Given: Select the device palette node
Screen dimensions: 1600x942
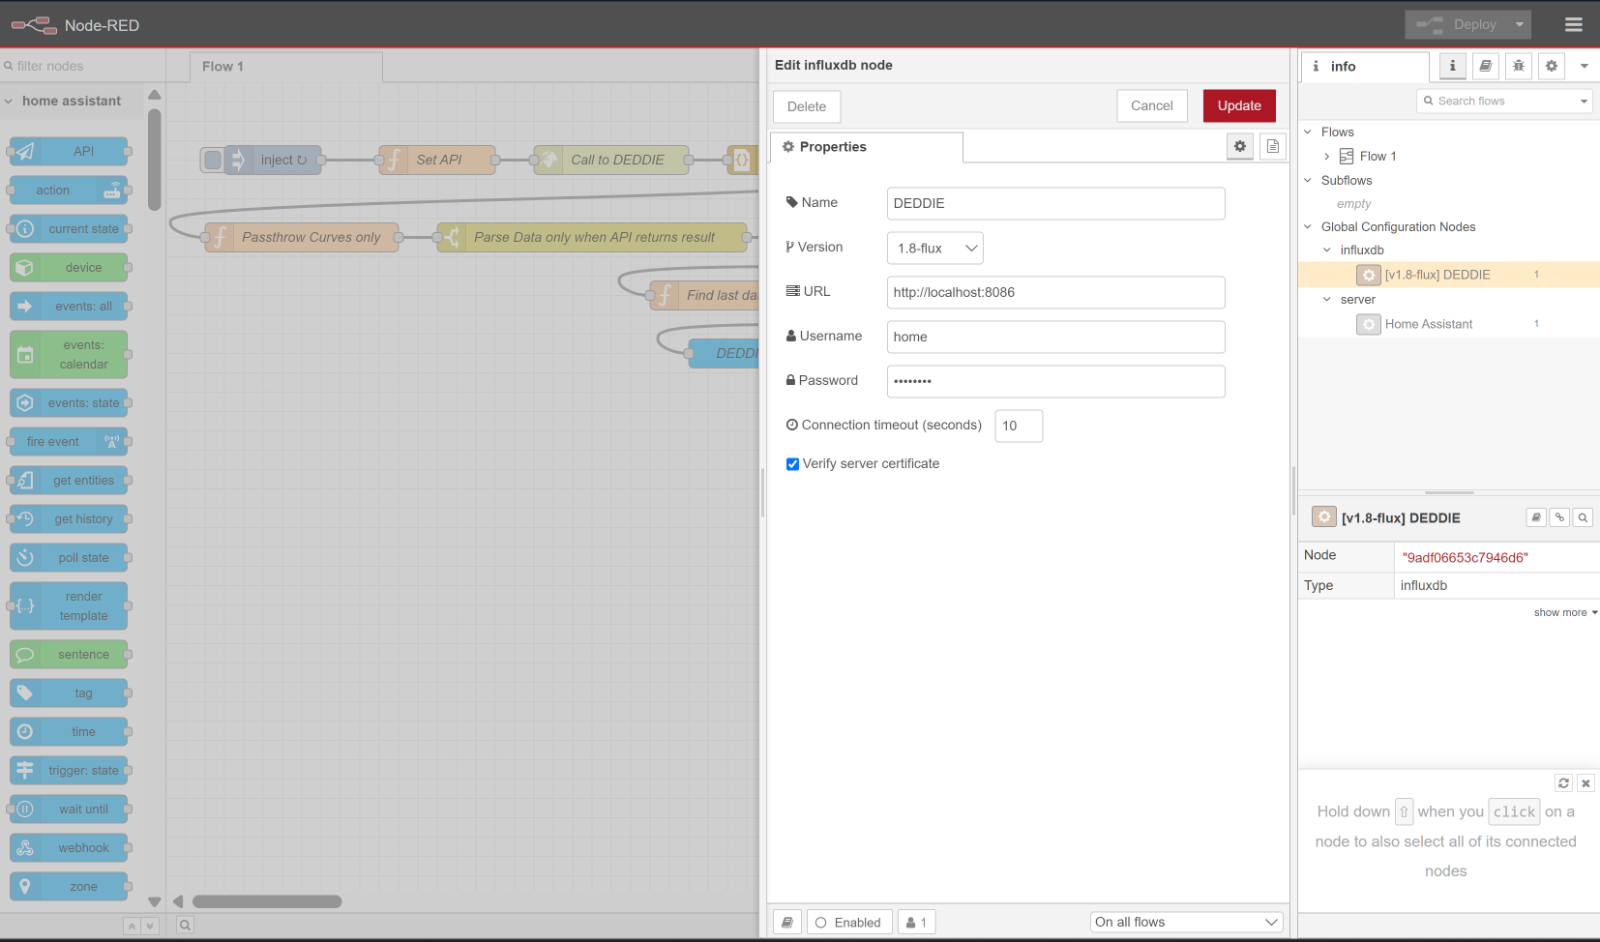Looking at the screenshot, I should (69, 267).
